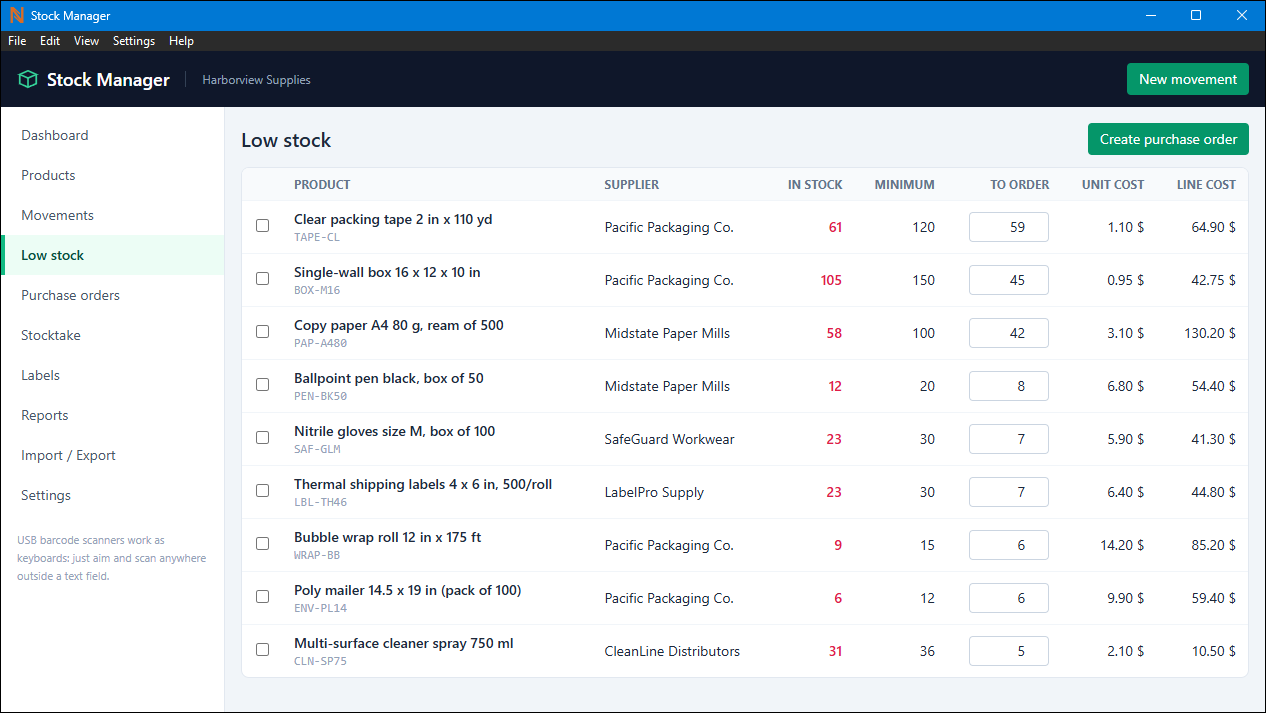
Task: Tick the checkbox for Clear packing tape
Action: [x=263, y=226]
